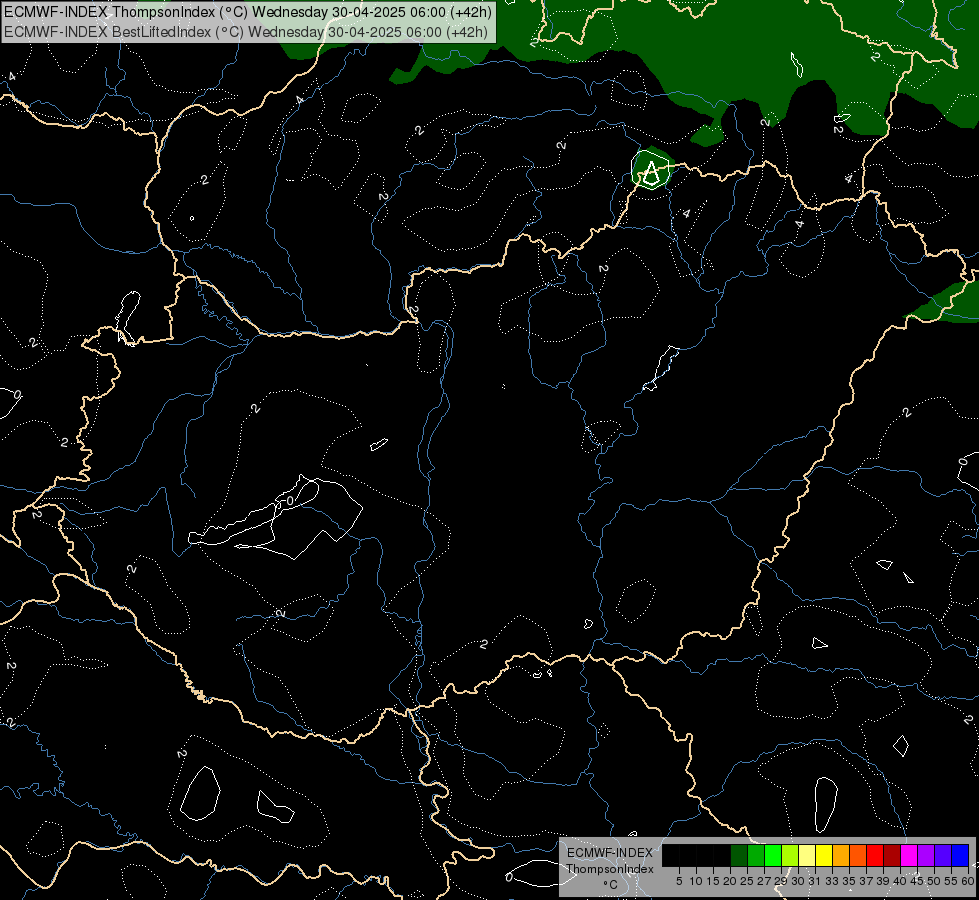Click the legend tick value 20
This screenshot has height=900, width=979.
click(731, 881)
